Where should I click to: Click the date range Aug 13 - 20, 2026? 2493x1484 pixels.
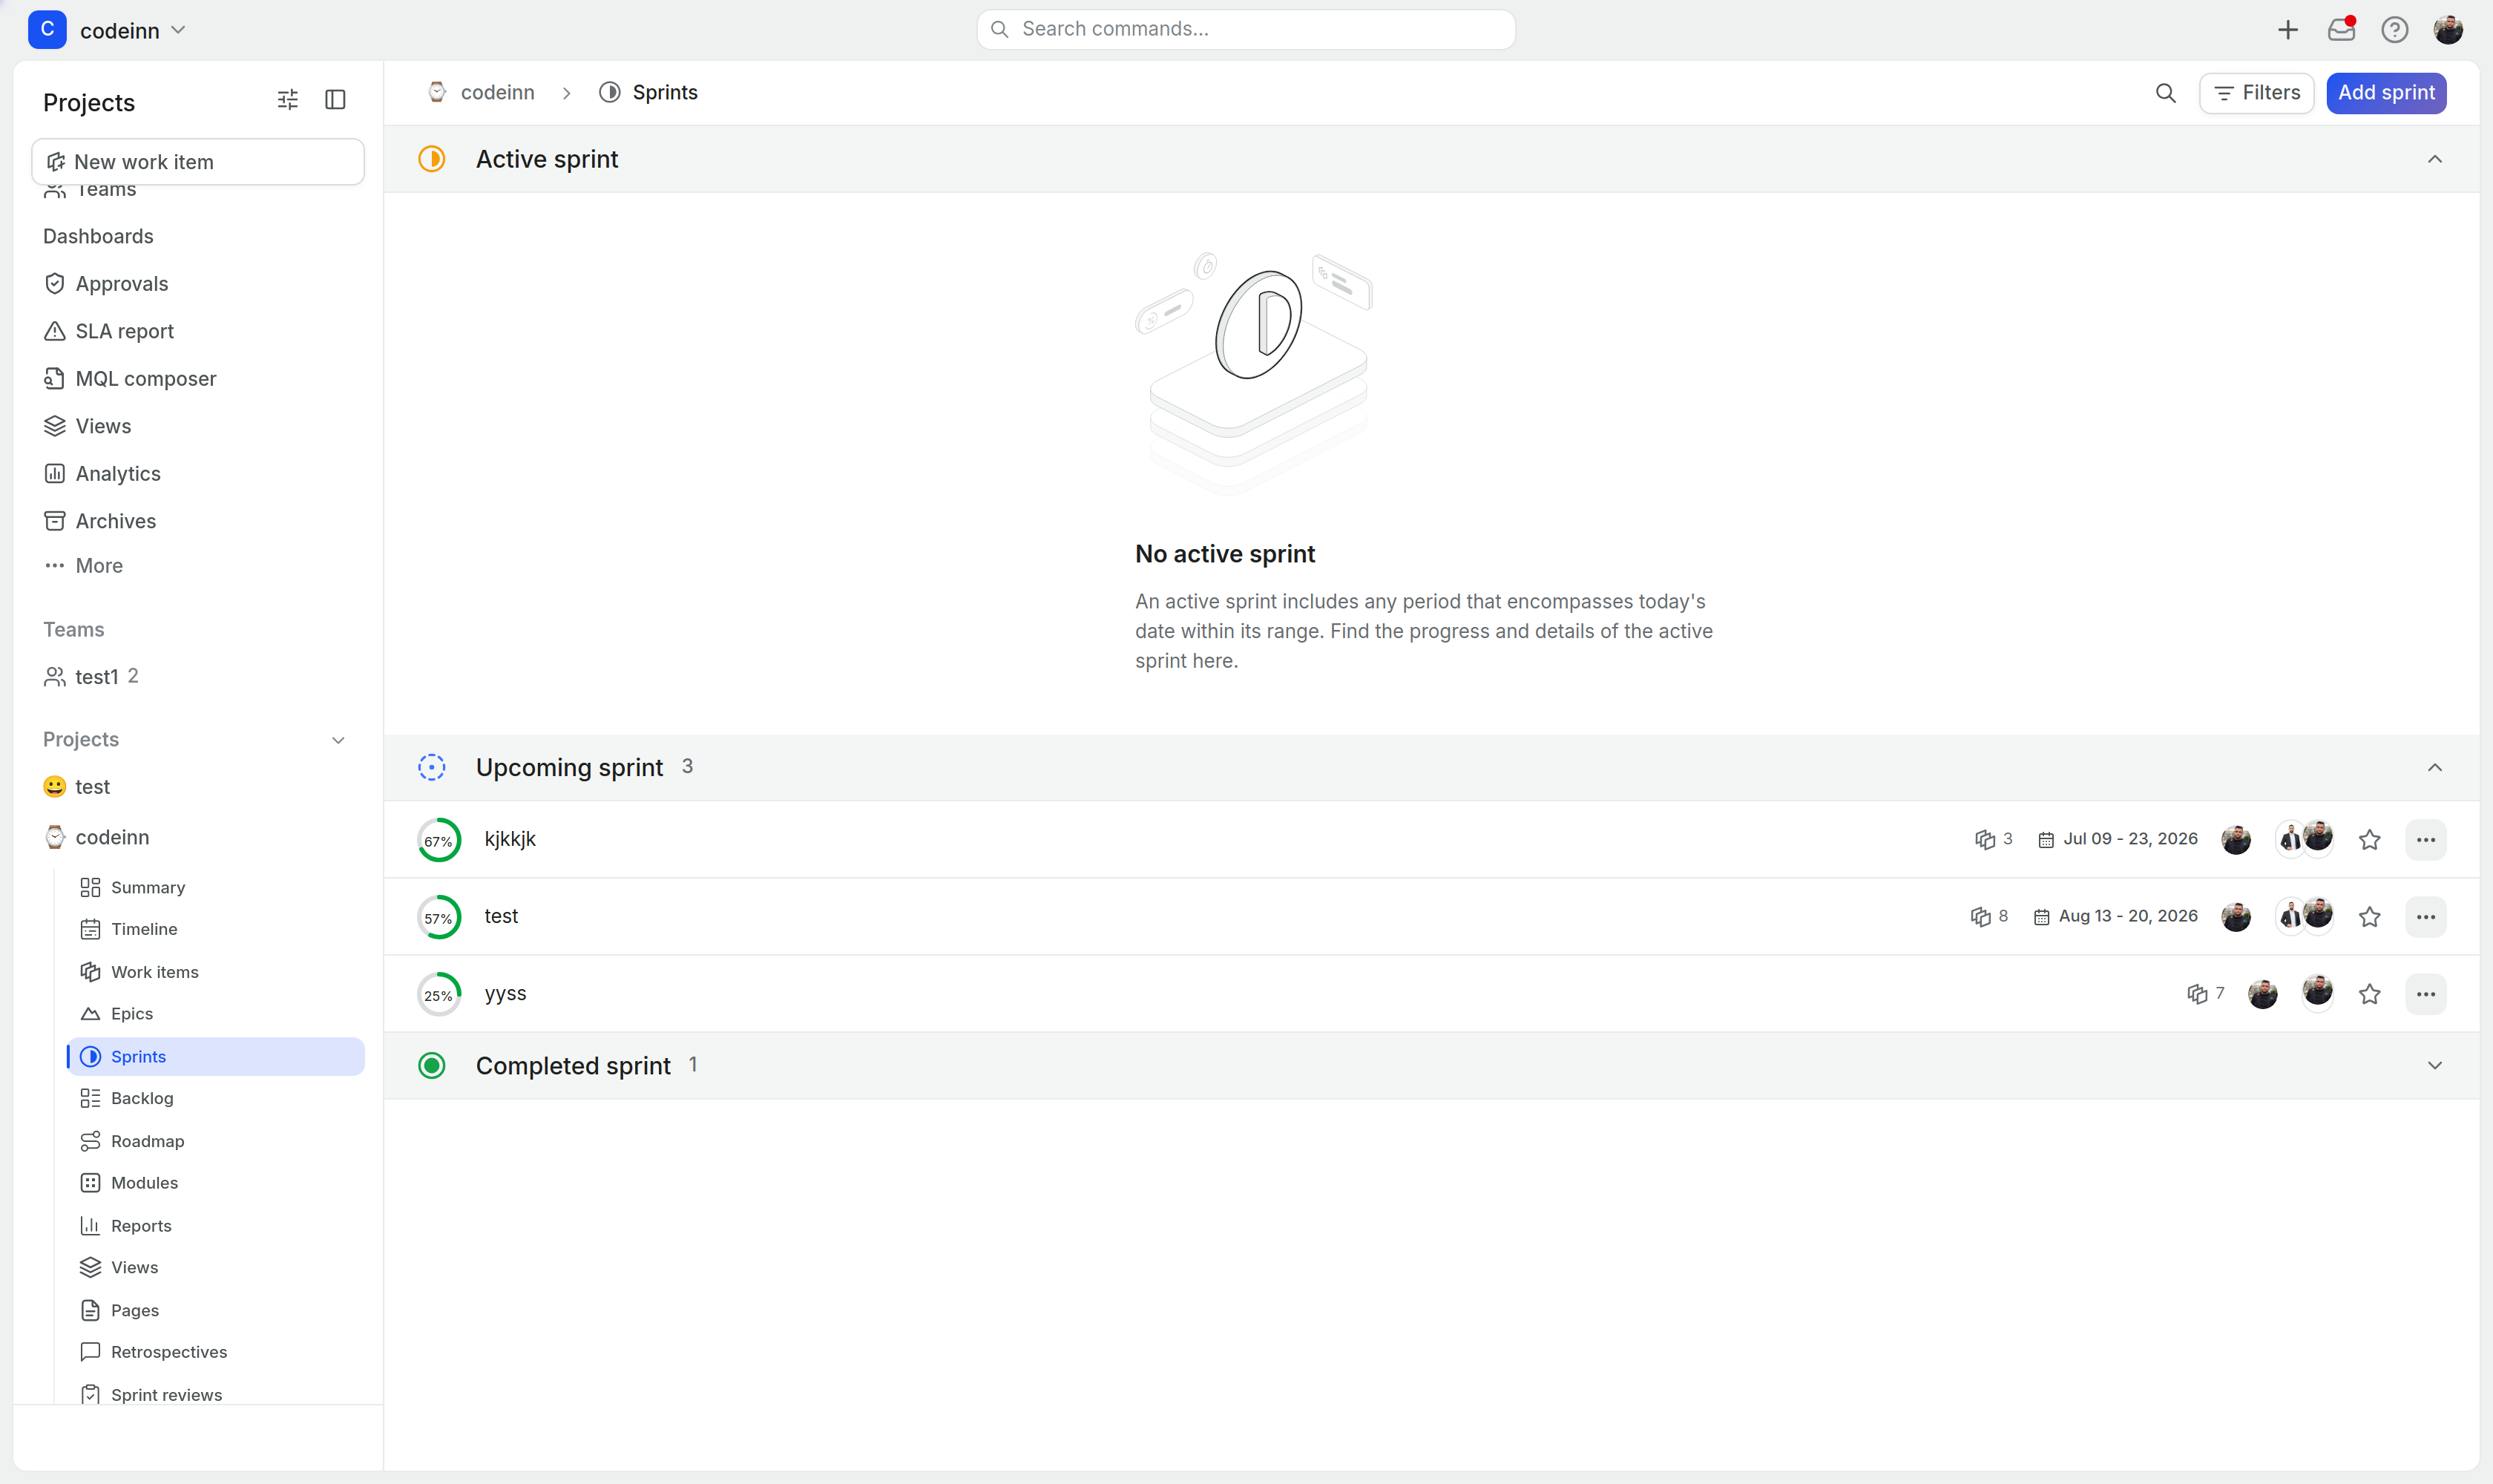click(2115, 916)
